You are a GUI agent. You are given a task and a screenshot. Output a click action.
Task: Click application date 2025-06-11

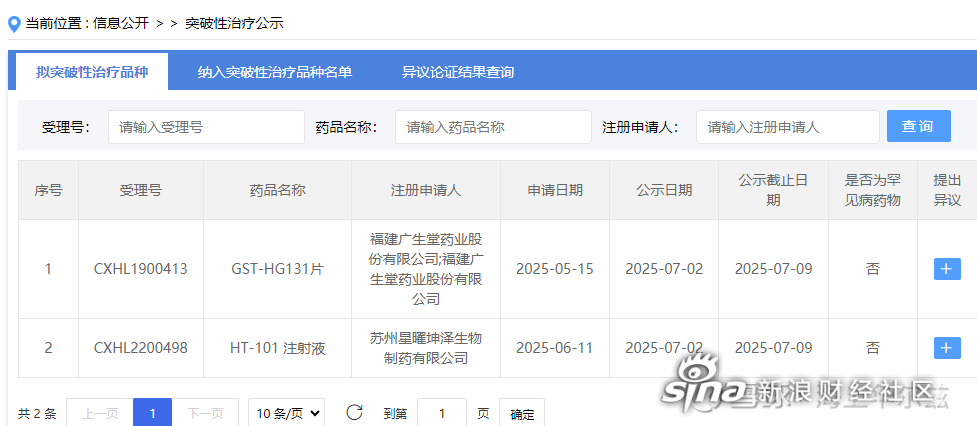555,348
